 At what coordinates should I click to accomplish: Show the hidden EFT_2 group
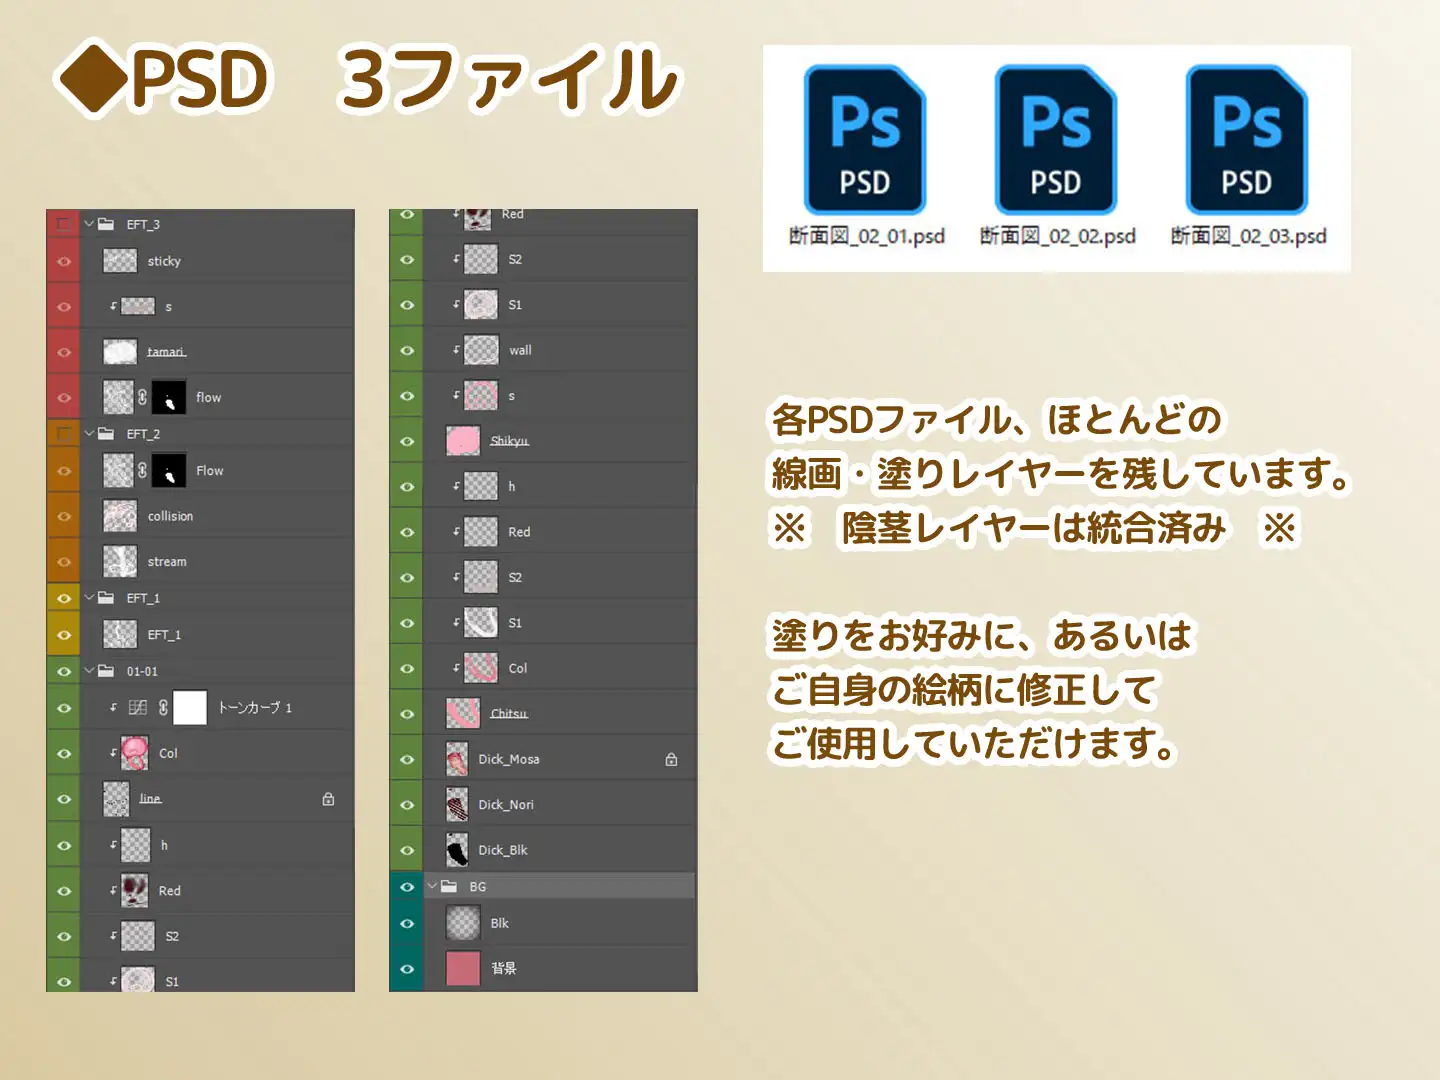(64, 433)
